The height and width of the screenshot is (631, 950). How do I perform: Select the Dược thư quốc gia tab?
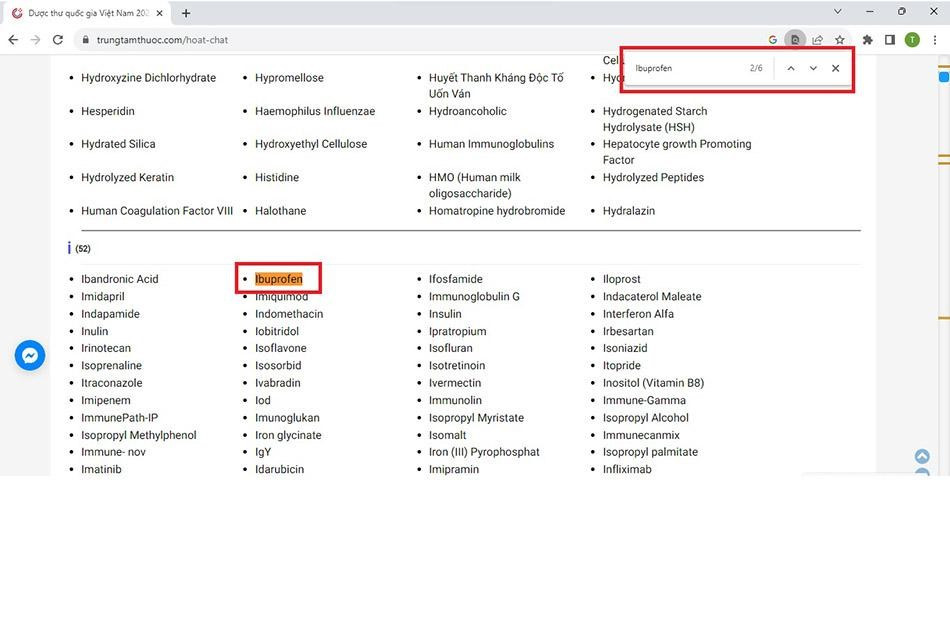[x=85, y=13]
